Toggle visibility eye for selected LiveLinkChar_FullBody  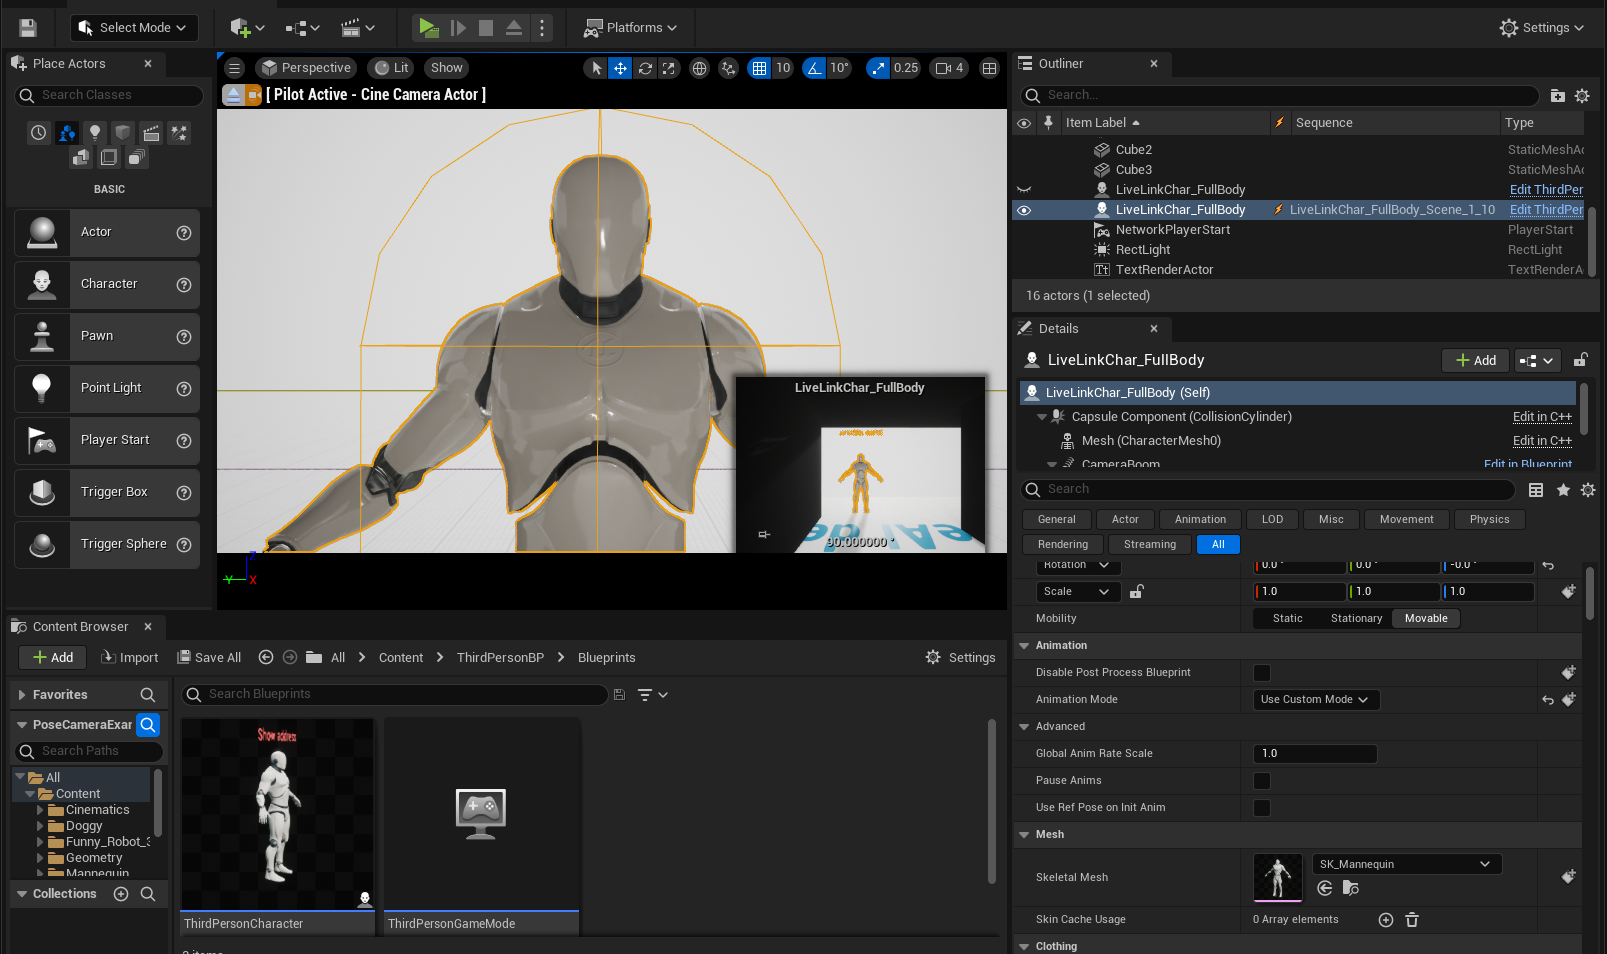coord(1024,210)
